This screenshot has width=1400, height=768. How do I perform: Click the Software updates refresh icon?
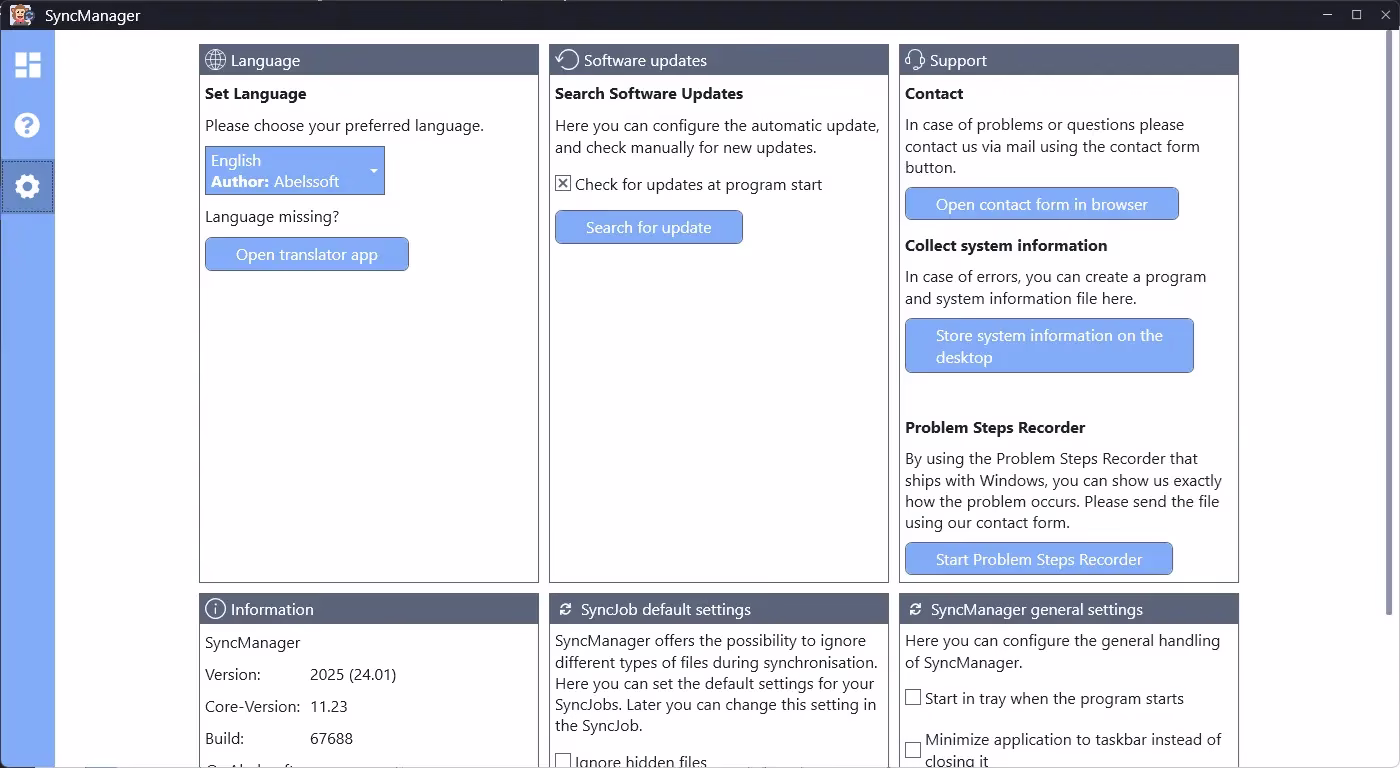click(567, 60)
